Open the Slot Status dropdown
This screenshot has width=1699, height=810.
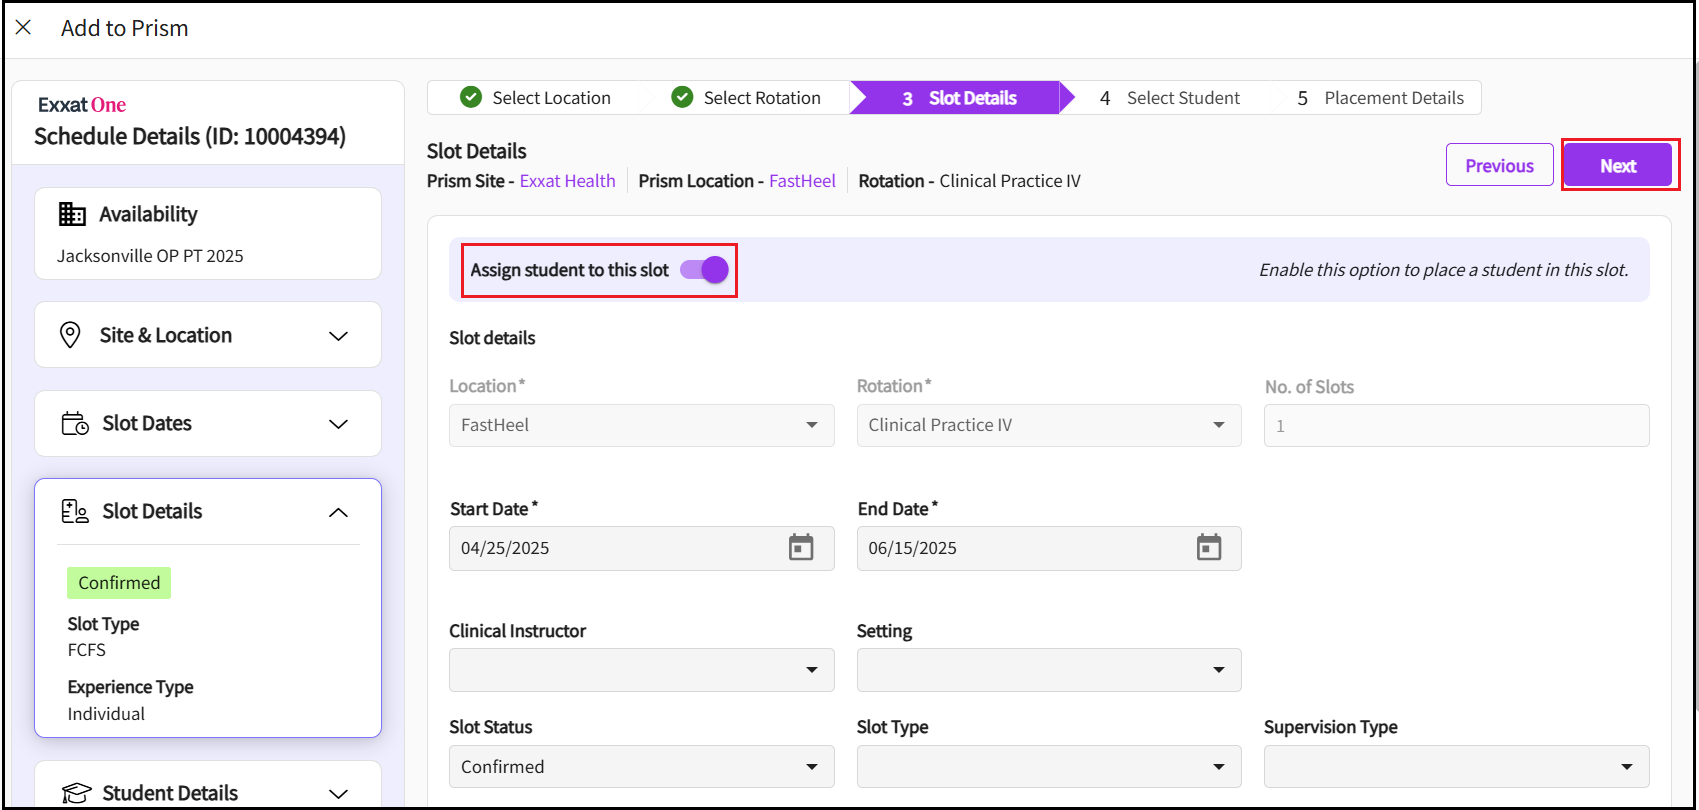[641, 767]
